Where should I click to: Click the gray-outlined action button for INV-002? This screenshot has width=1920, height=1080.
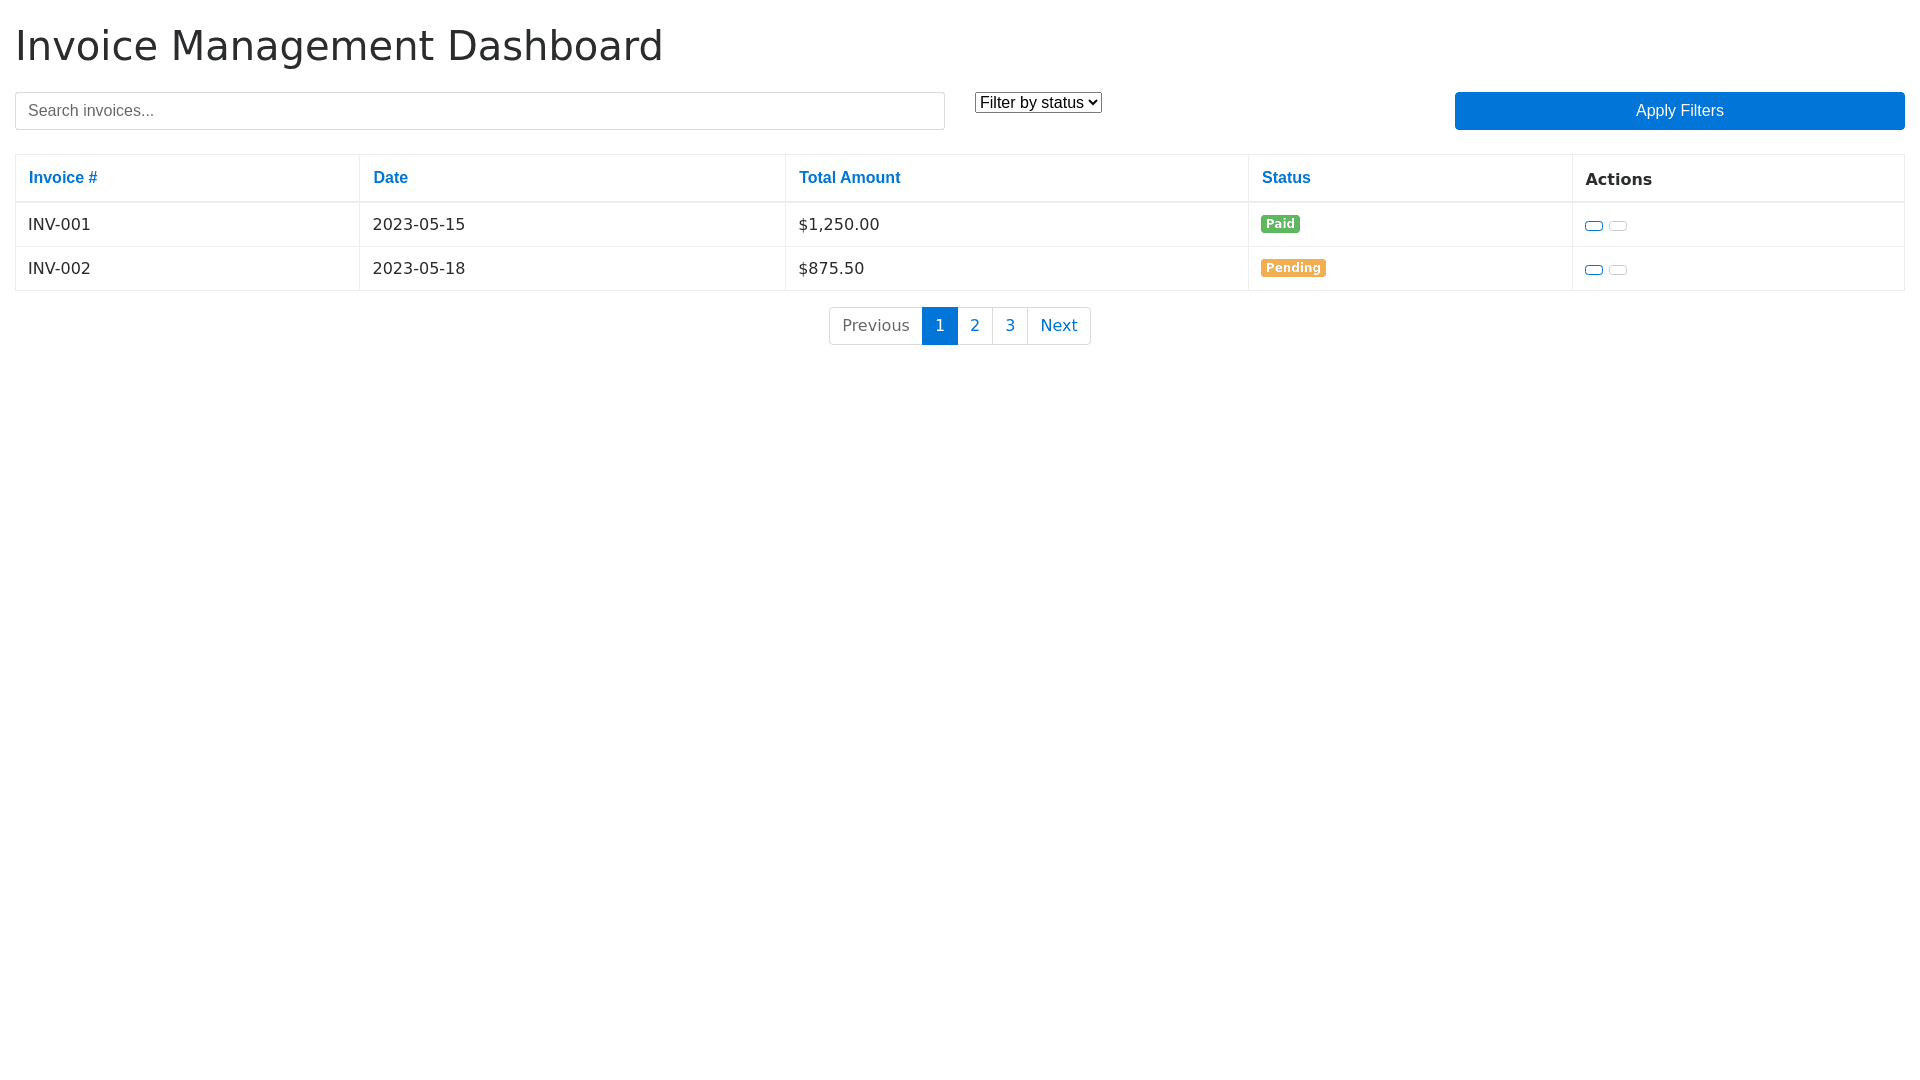1617,270
